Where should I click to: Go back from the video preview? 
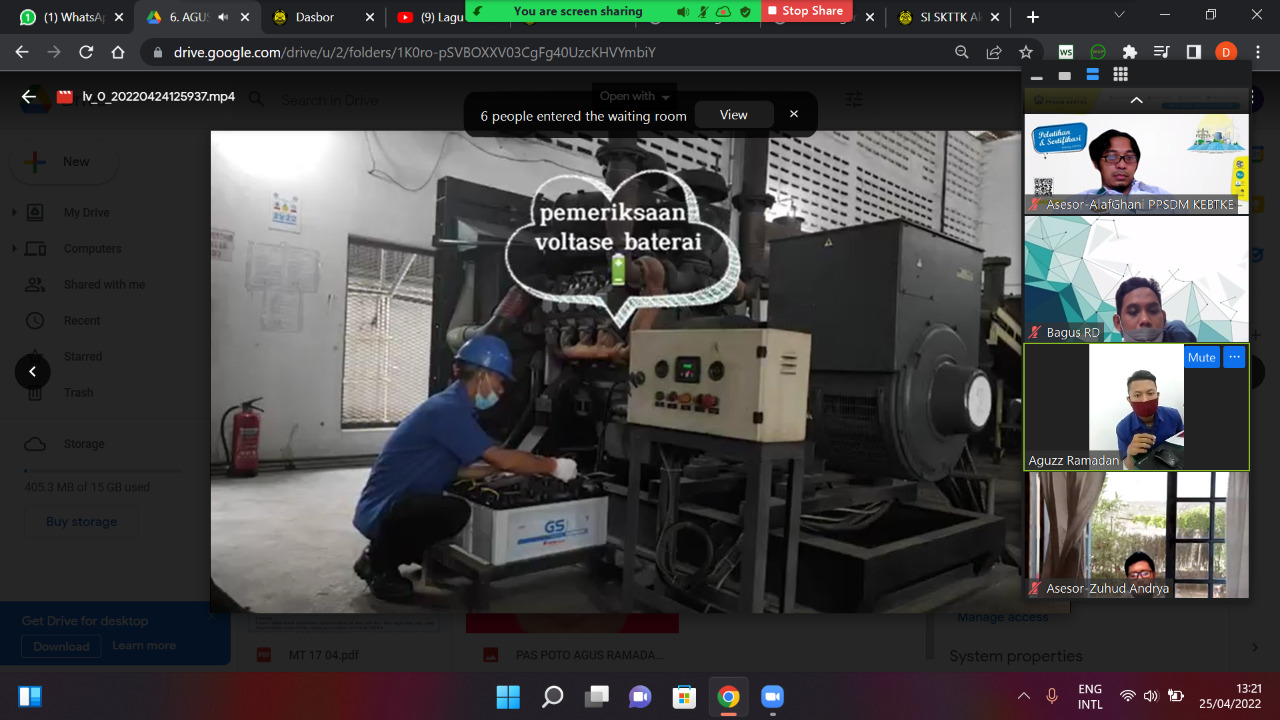[x=29, y=97]
